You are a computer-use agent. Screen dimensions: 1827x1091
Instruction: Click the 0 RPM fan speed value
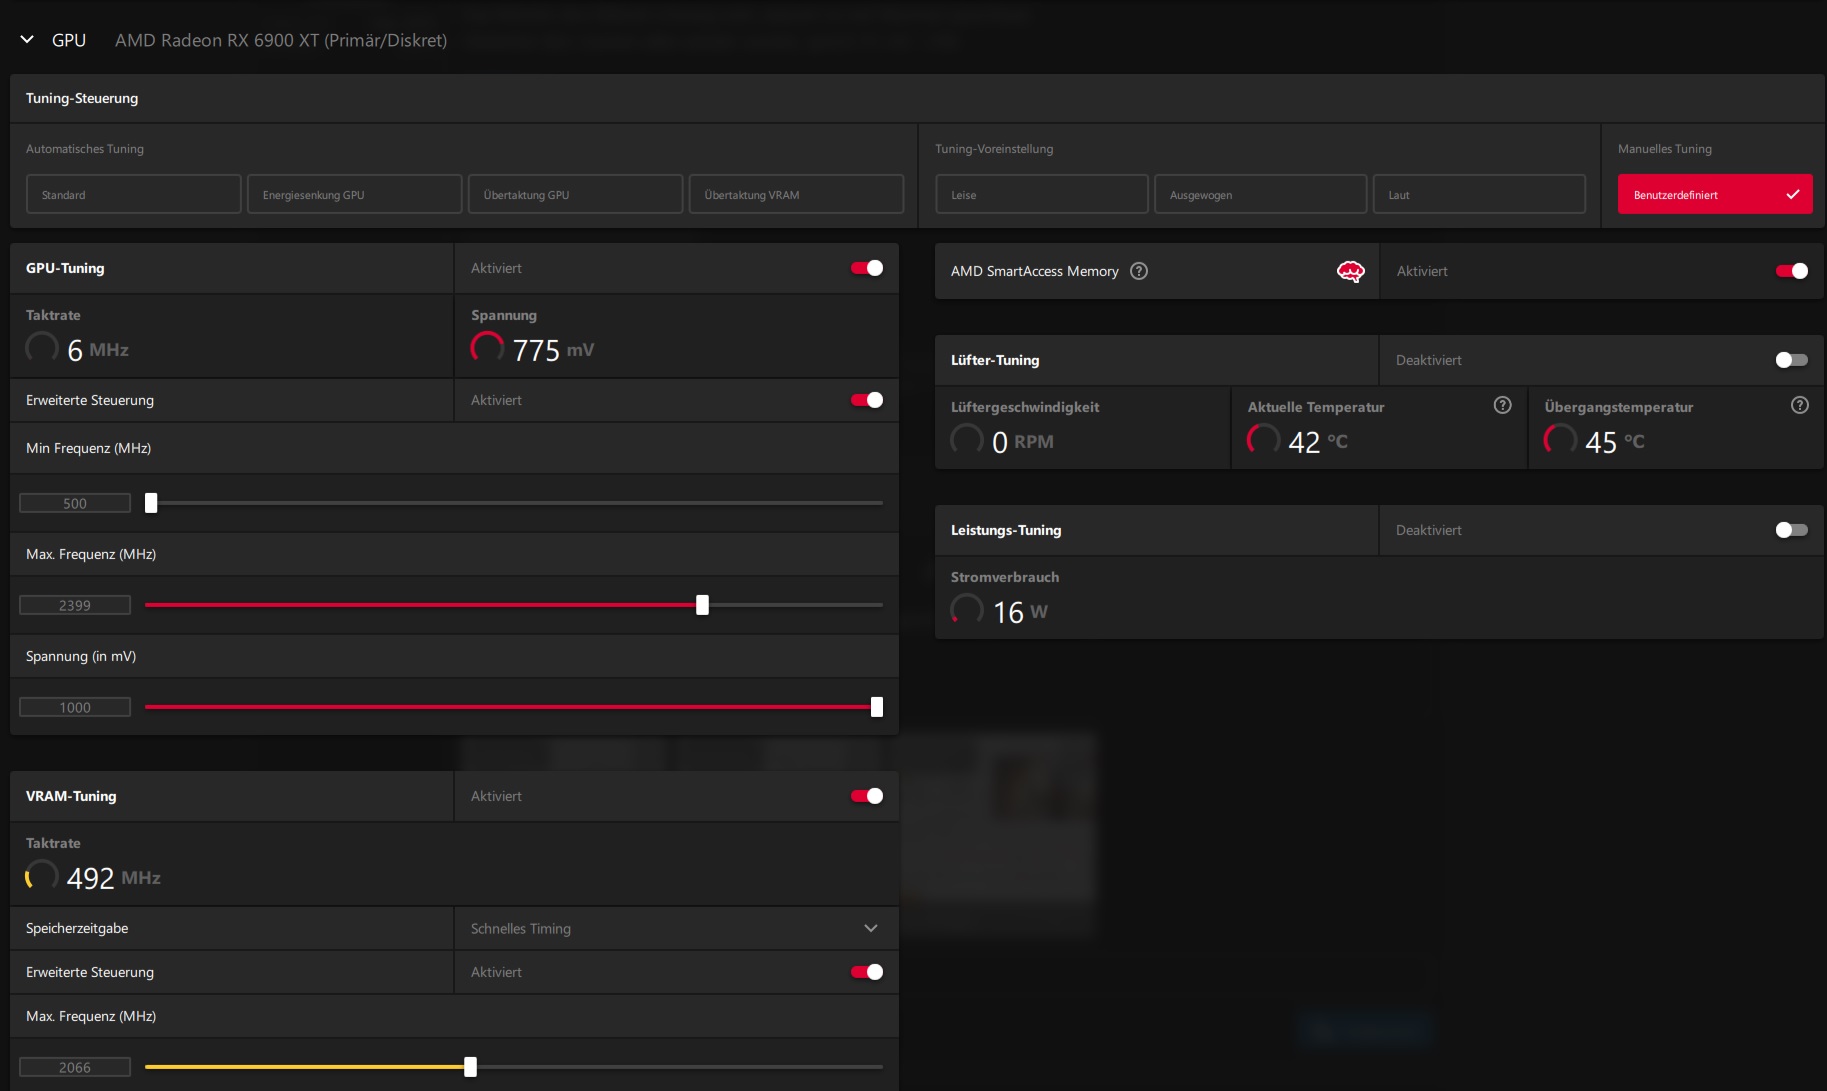[1023, 442]
